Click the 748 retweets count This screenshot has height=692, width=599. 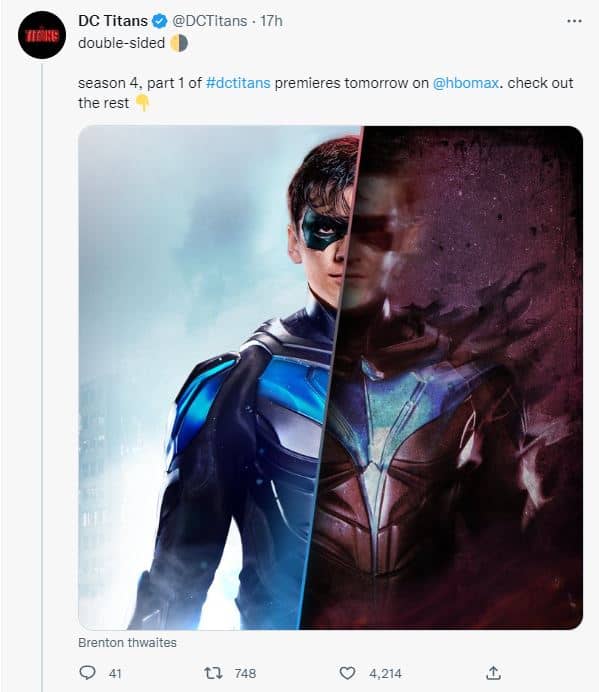(x=245, y=673)
